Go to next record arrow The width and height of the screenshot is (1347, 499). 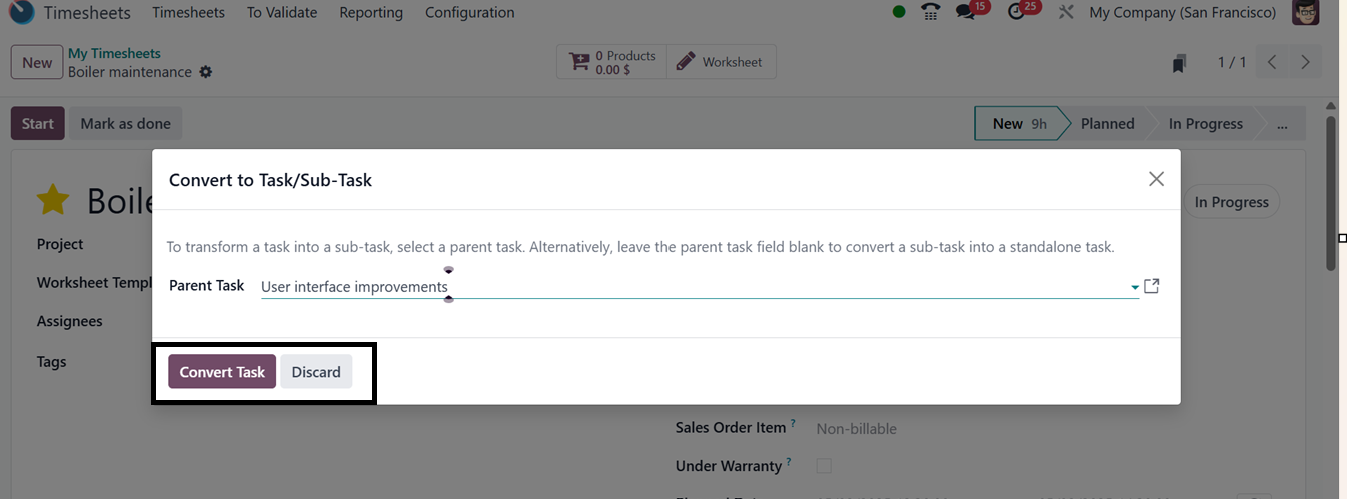(x=1305, y=62)
